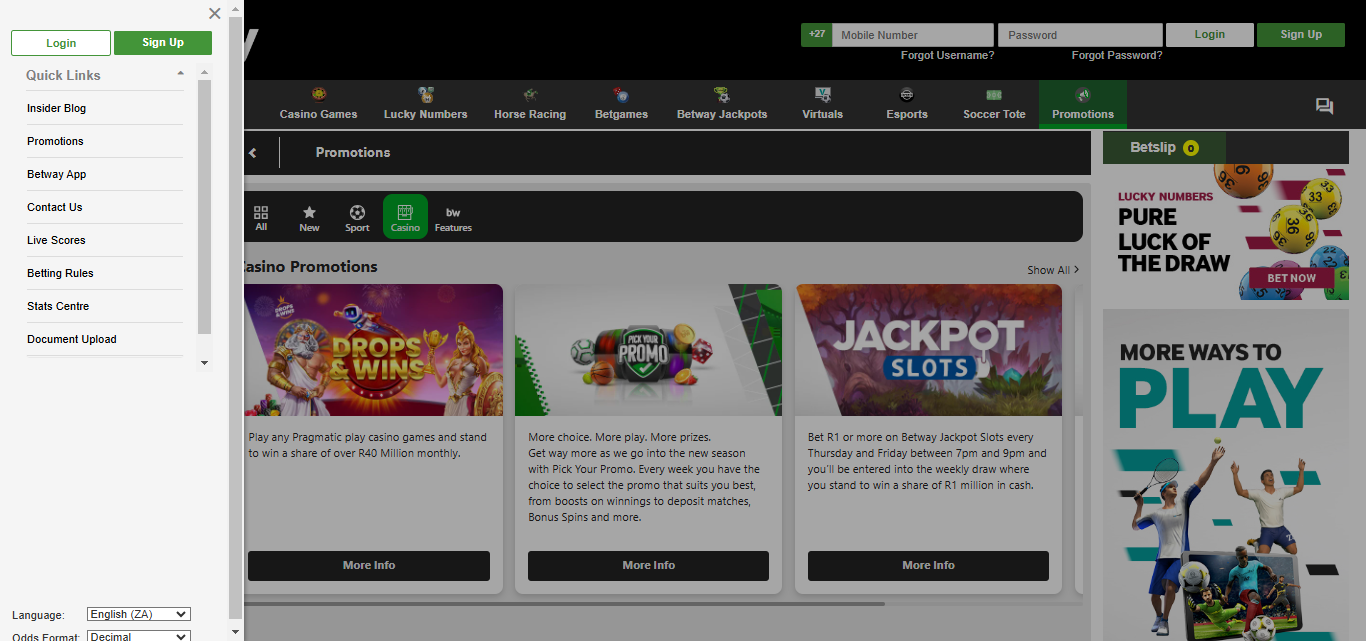1366x641 pixels.
Task: Switch to the Betslip tab
Action: (x=1163, y=148)
